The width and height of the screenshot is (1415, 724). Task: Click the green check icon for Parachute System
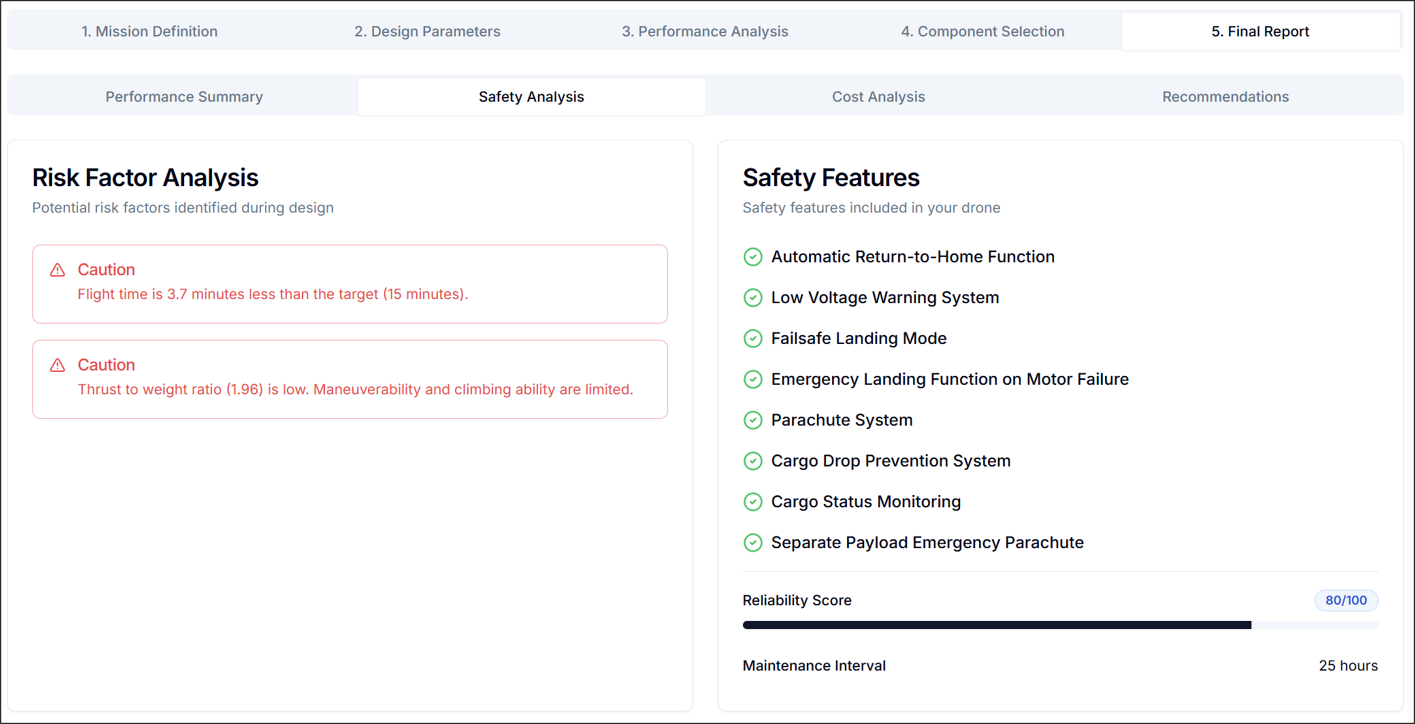pyautogui.click(x=753, y=420)
